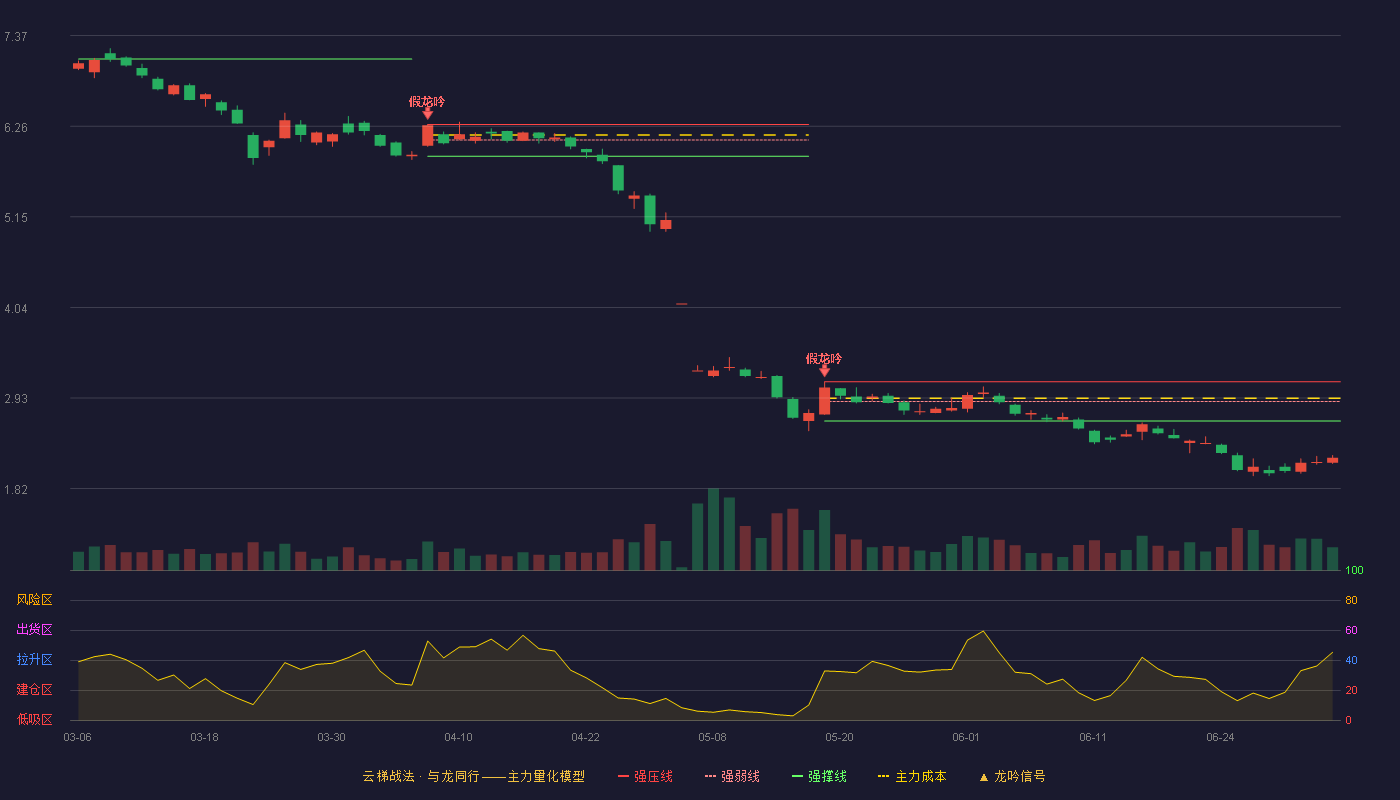Click the 06-24 date label

click(x=1220, y=737)
